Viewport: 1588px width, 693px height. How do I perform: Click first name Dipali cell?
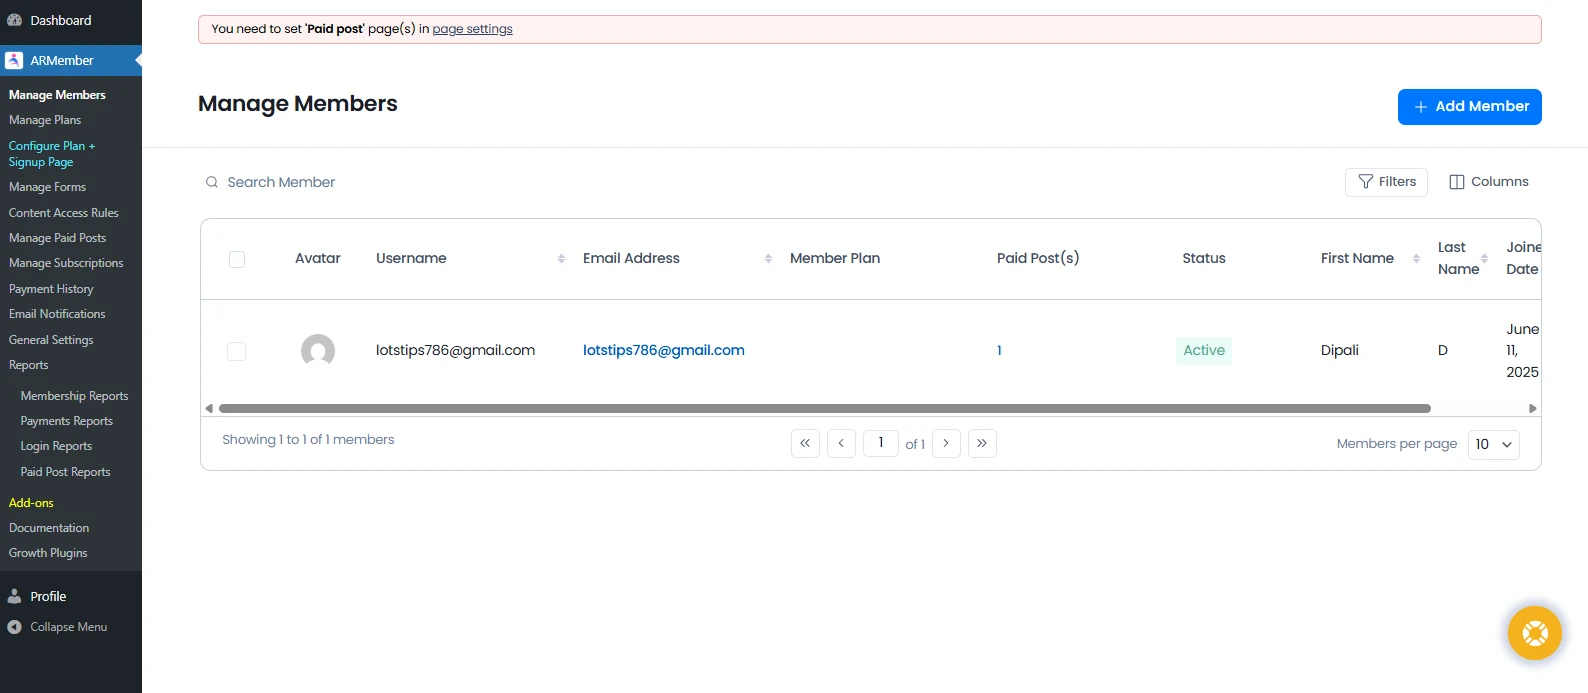coord(1339,350)
